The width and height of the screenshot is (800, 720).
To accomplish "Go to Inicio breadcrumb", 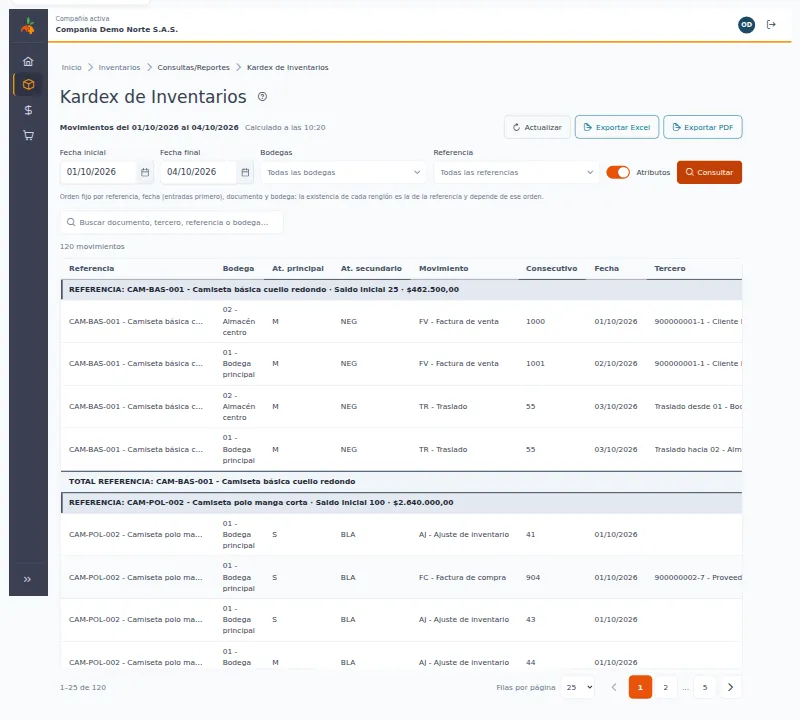I will coord(71,67).
